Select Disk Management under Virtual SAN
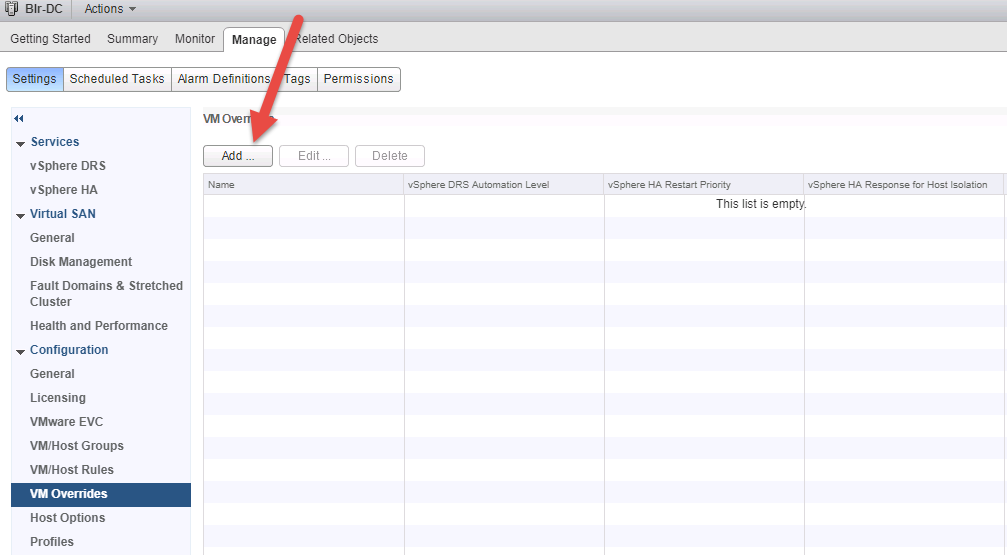Viewport: 1007px width, 555px height. pyautogui.click(x=81, y=262)
